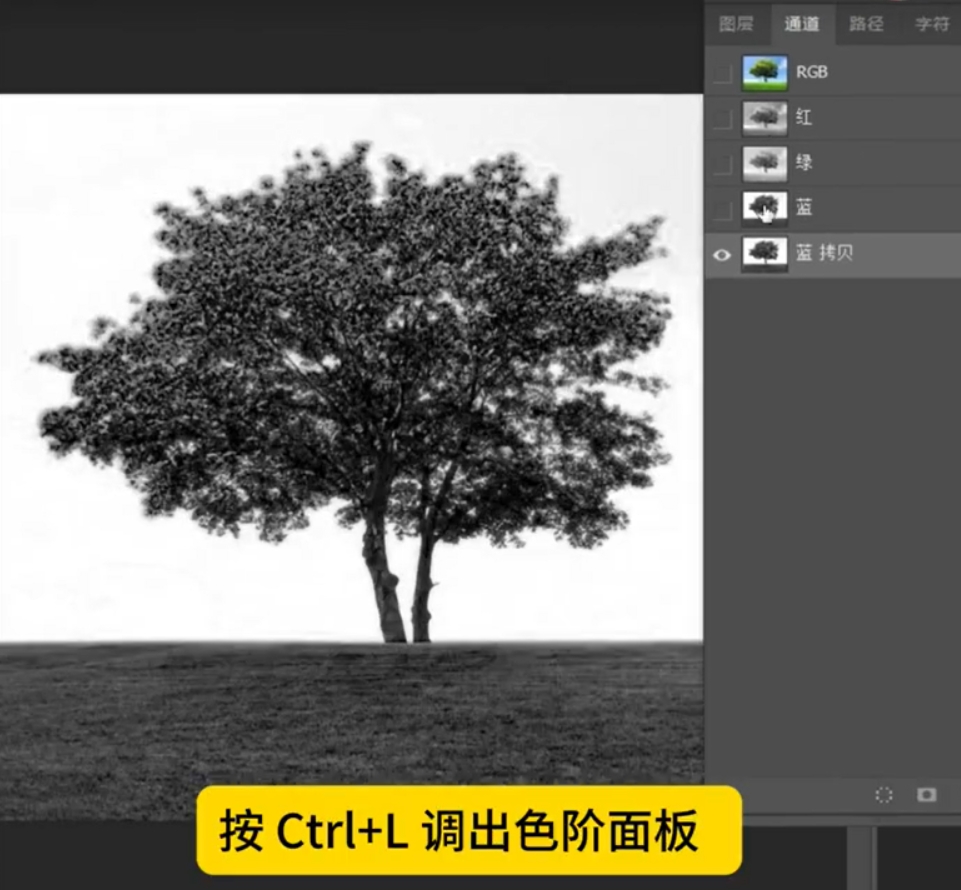Screen dimensions: 961x890
Task: Open the 路径 (Paths) tab
Action: [x=868, y=25]
